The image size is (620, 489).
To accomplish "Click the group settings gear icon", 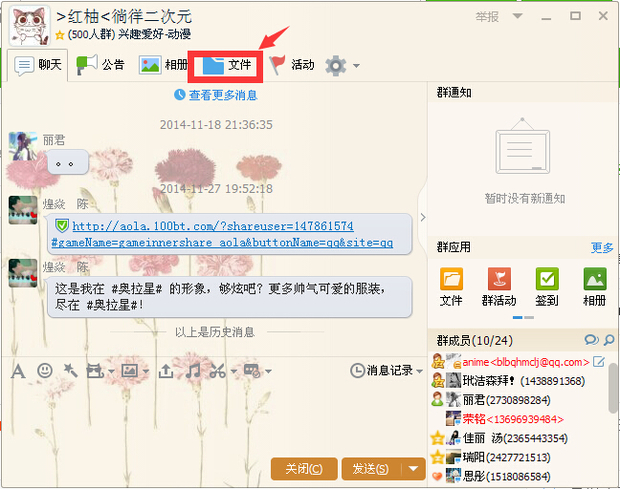I will [336, 66].
